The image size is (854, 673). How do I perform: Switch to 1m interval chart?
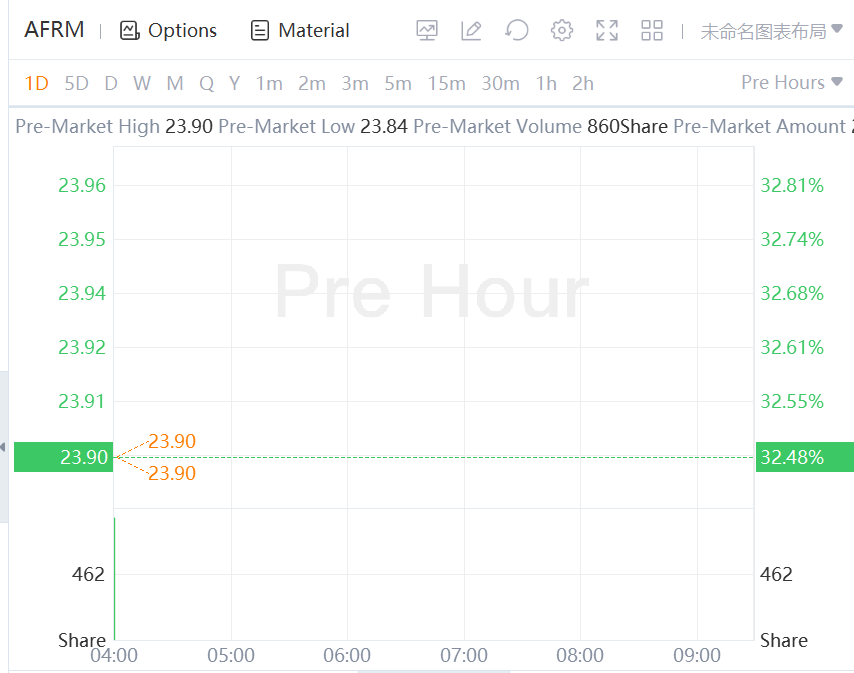pyautogui.click(x=269, y=83)
